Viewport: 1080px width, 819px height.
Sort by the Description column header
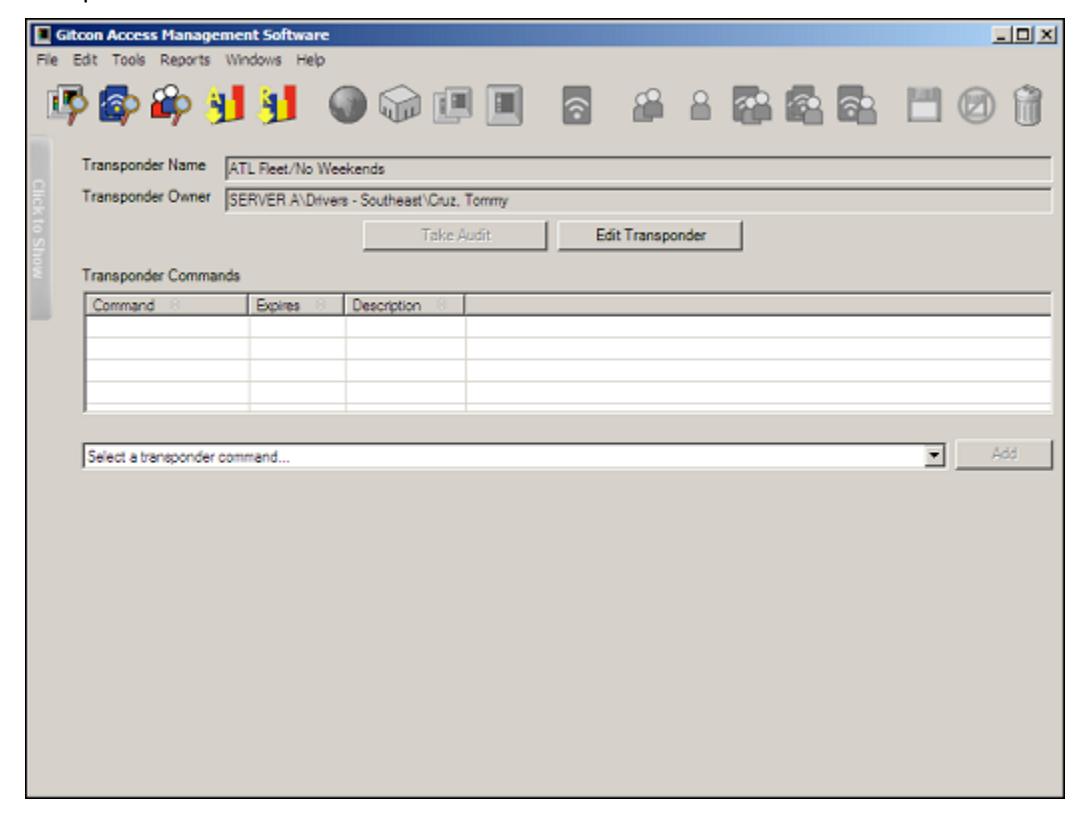(404, 305)
